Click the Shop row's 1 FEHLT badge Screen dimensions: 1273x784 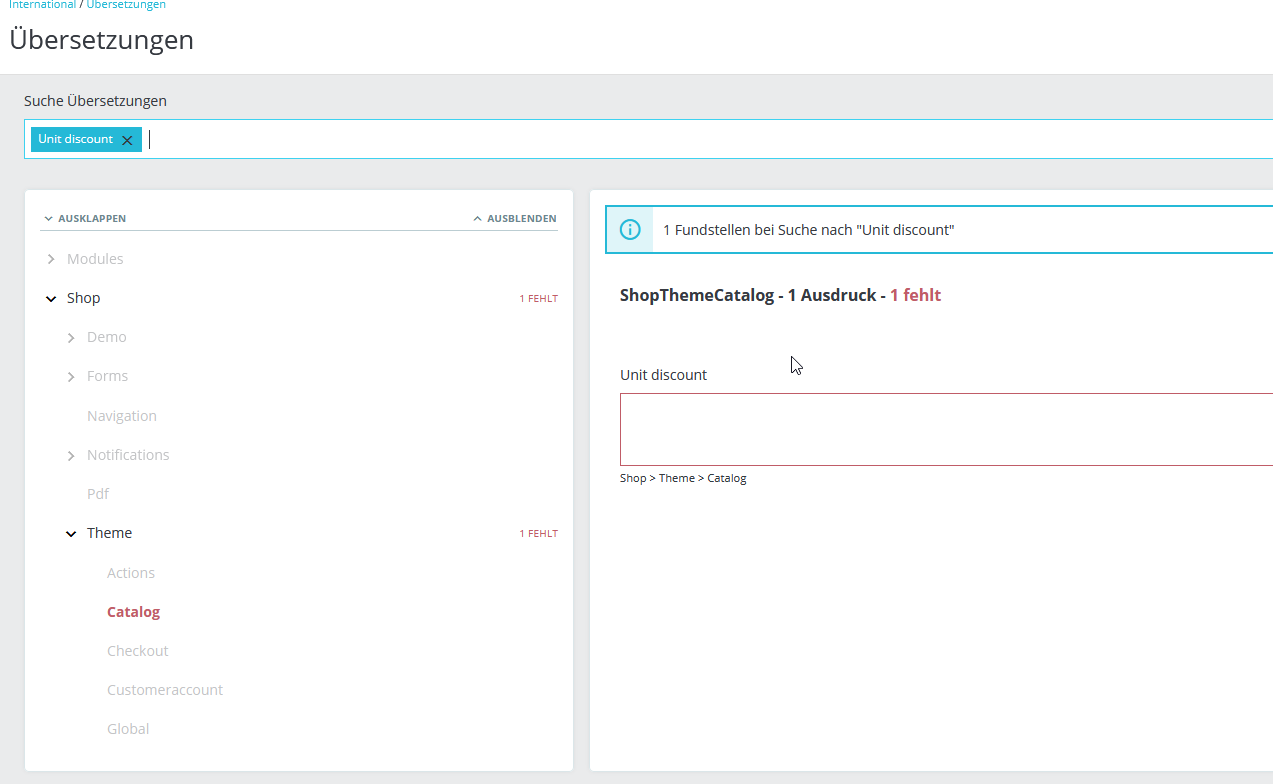538,299
